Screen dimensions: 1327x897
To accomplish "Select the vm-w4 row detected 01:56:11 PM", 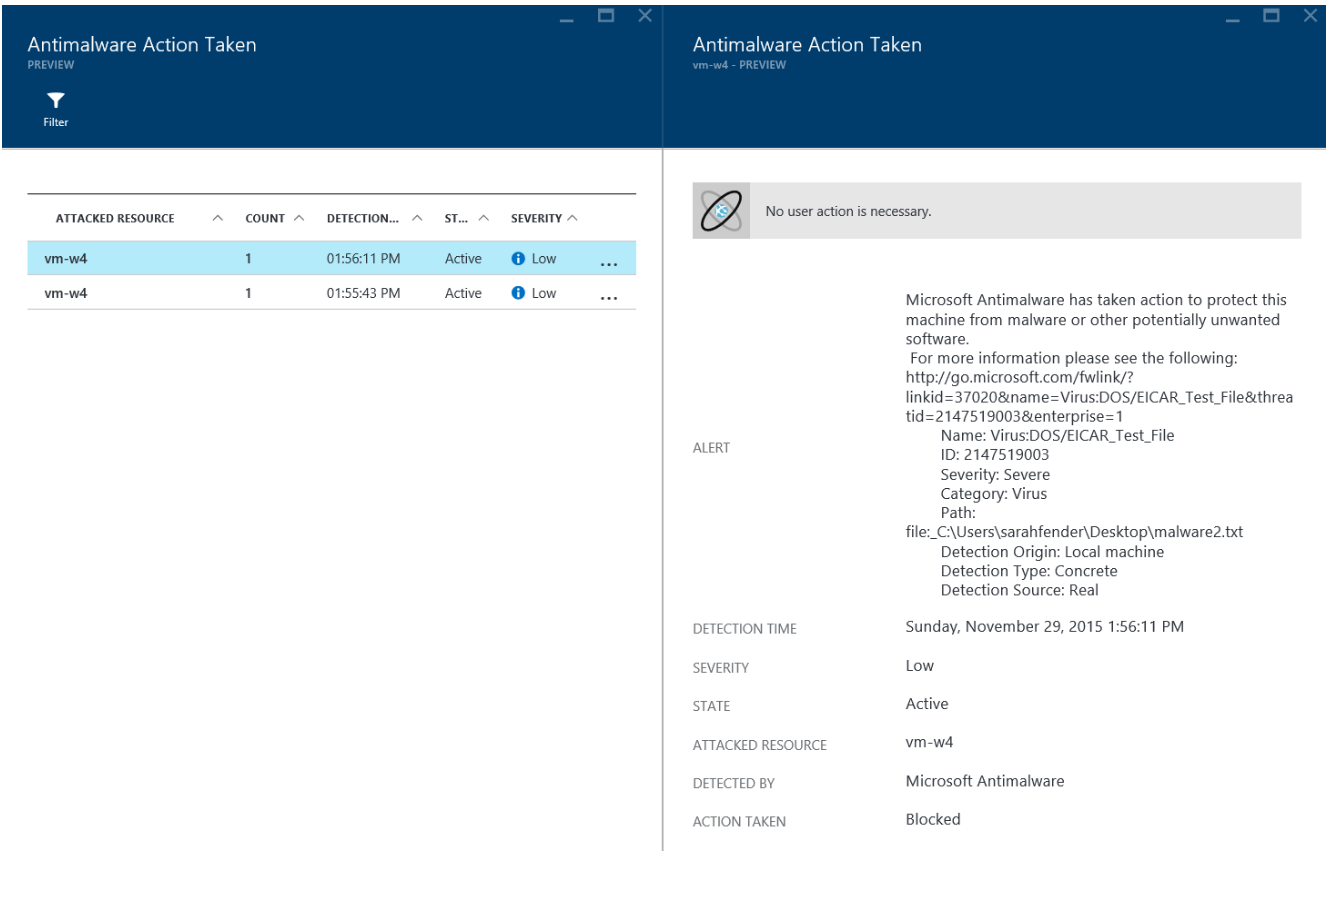I will click(x=331, y=258).
